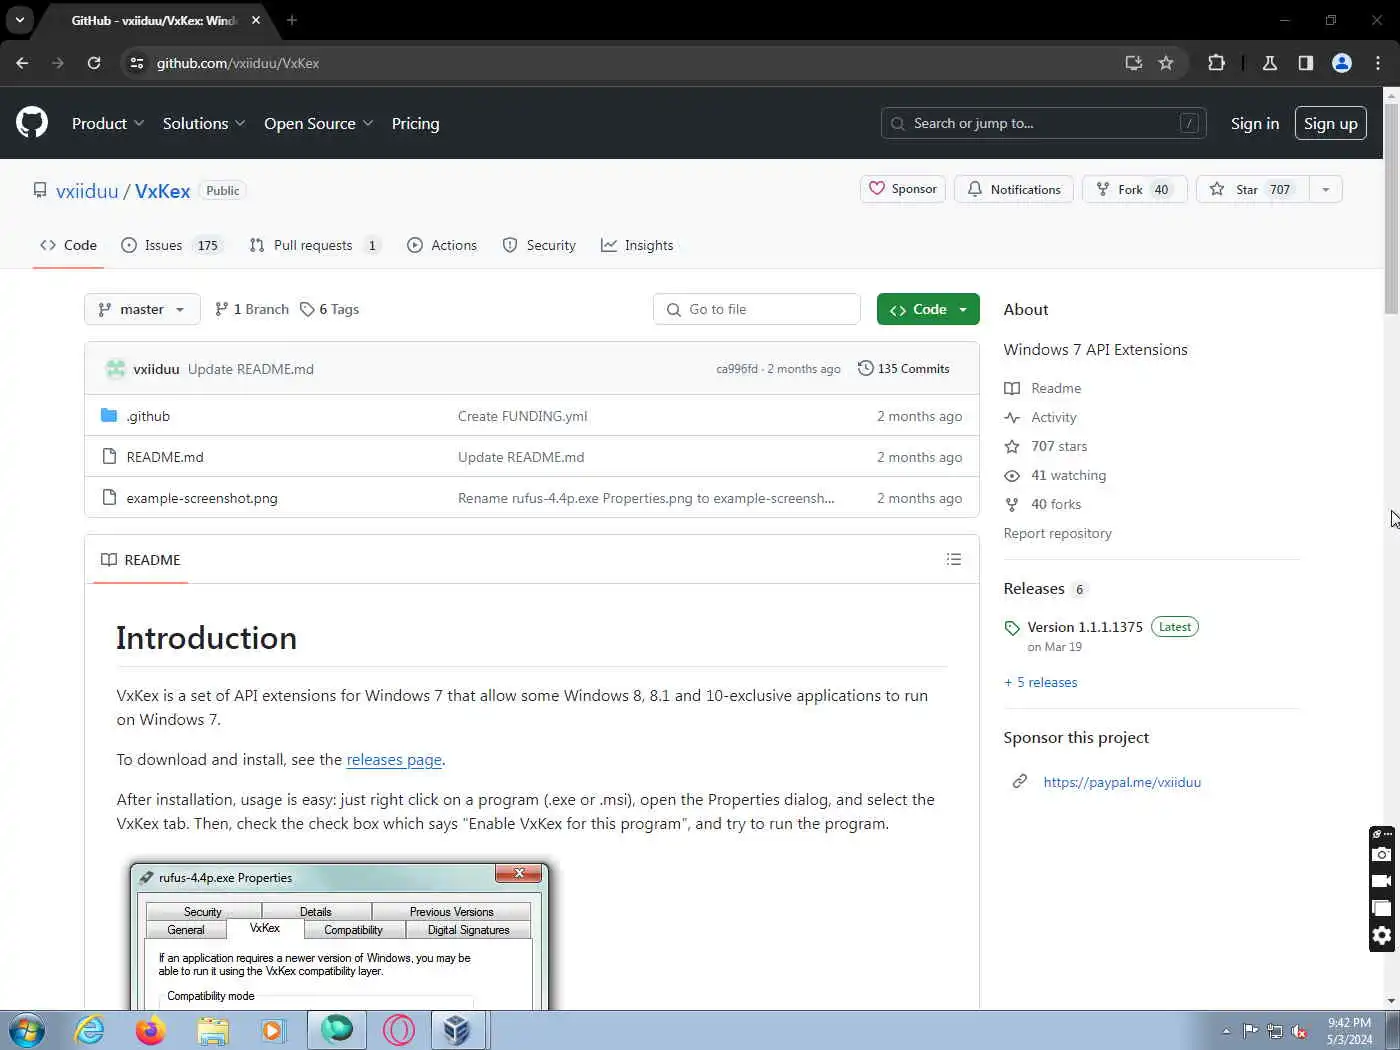Click 135 Commits history link

[x=904, y=369]
